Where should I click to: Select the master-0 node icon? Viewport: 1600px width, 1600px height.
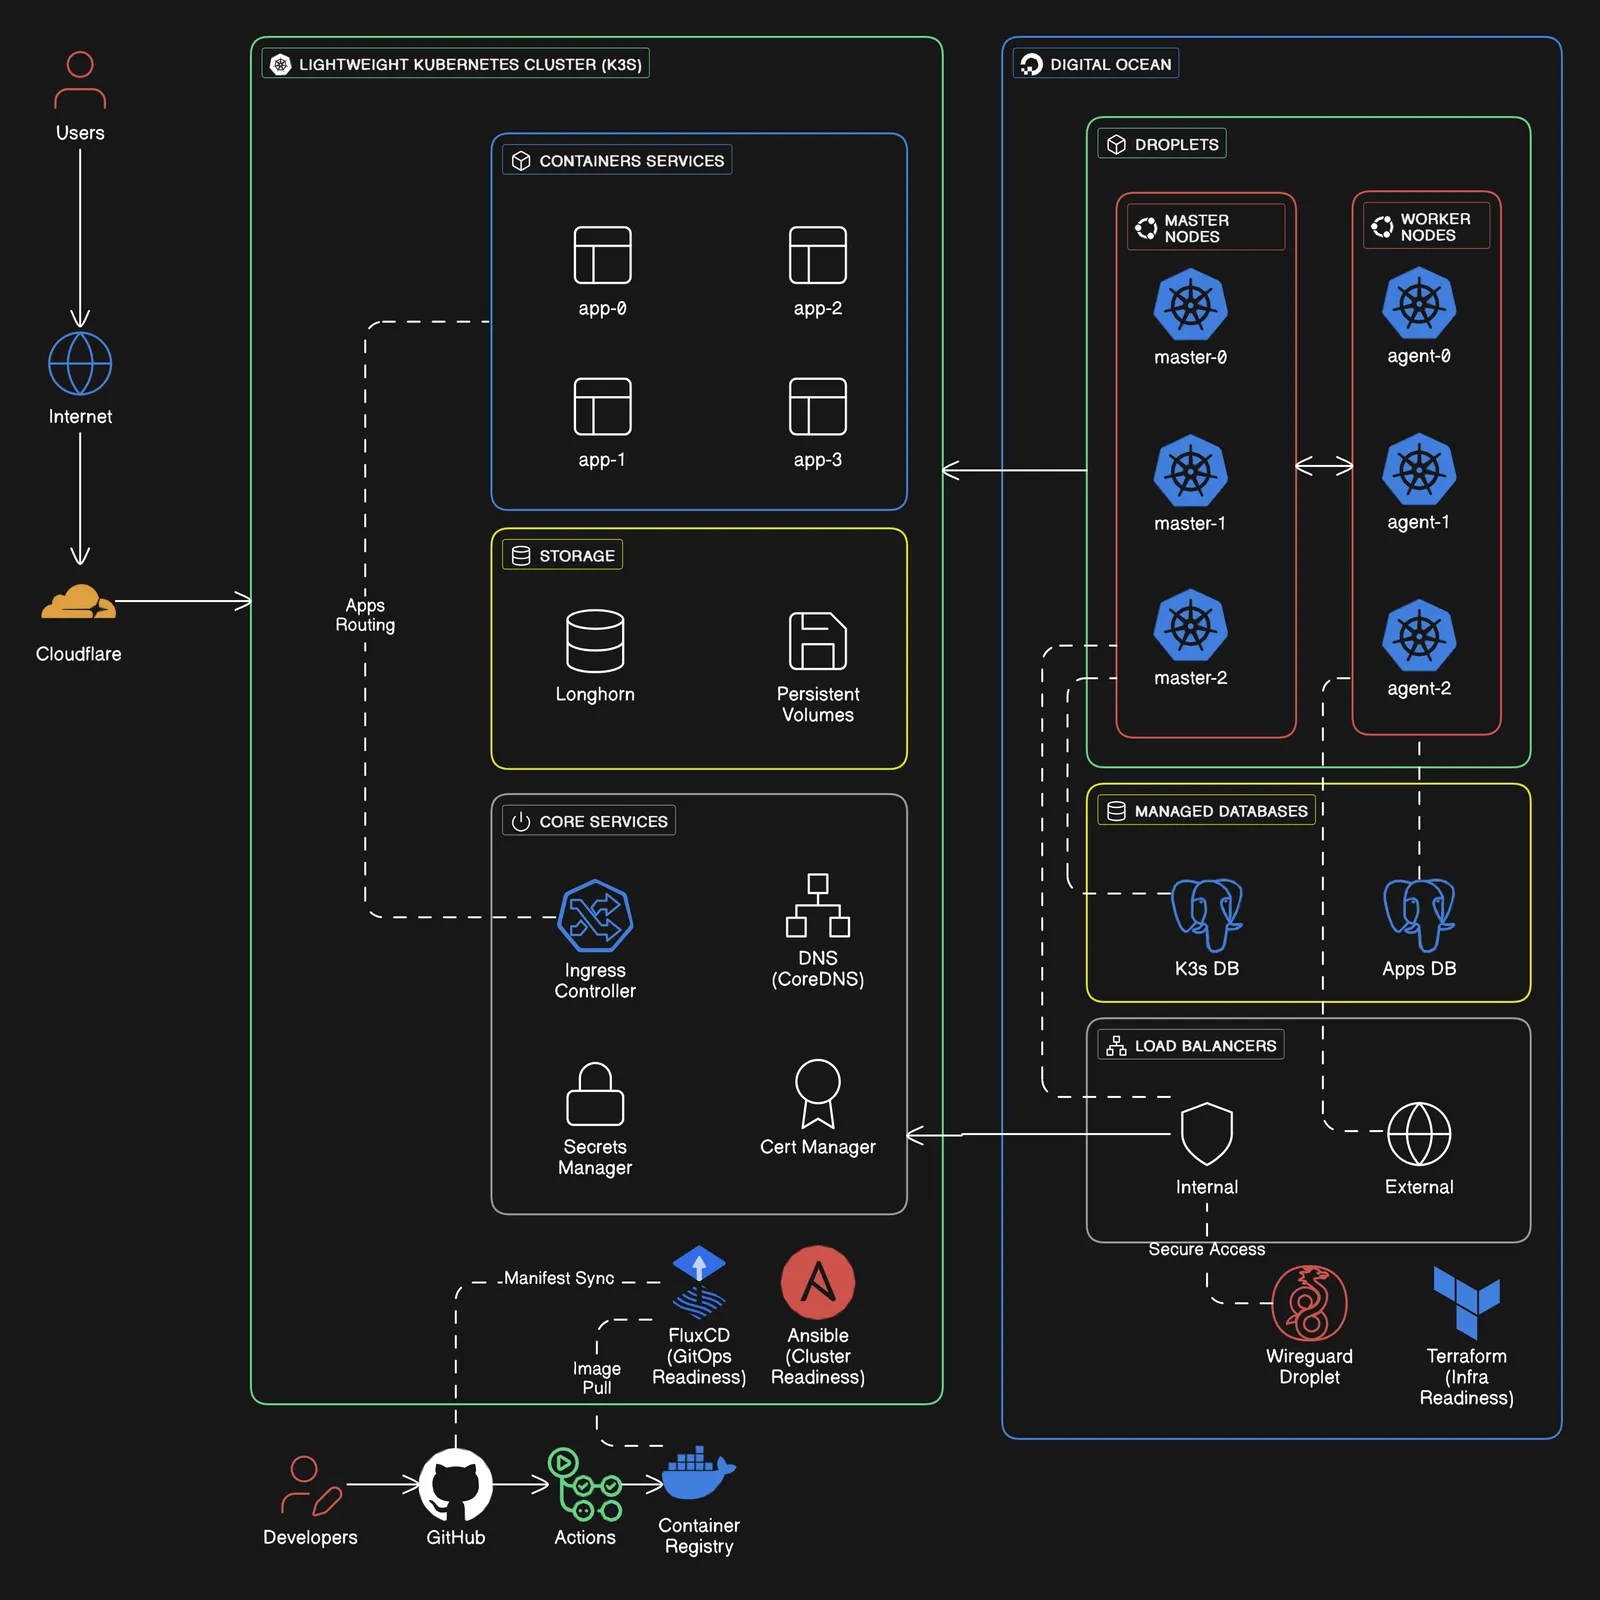tap(1190, 305)
